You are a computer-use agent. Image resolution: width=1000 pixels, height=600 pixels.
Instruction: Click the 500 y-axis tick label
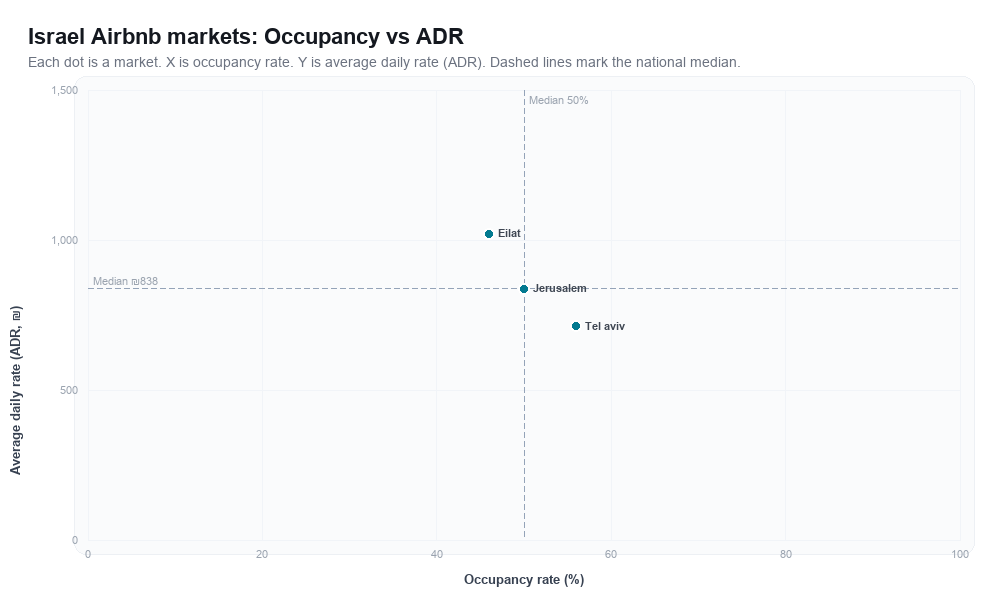(x=69, y=390)
